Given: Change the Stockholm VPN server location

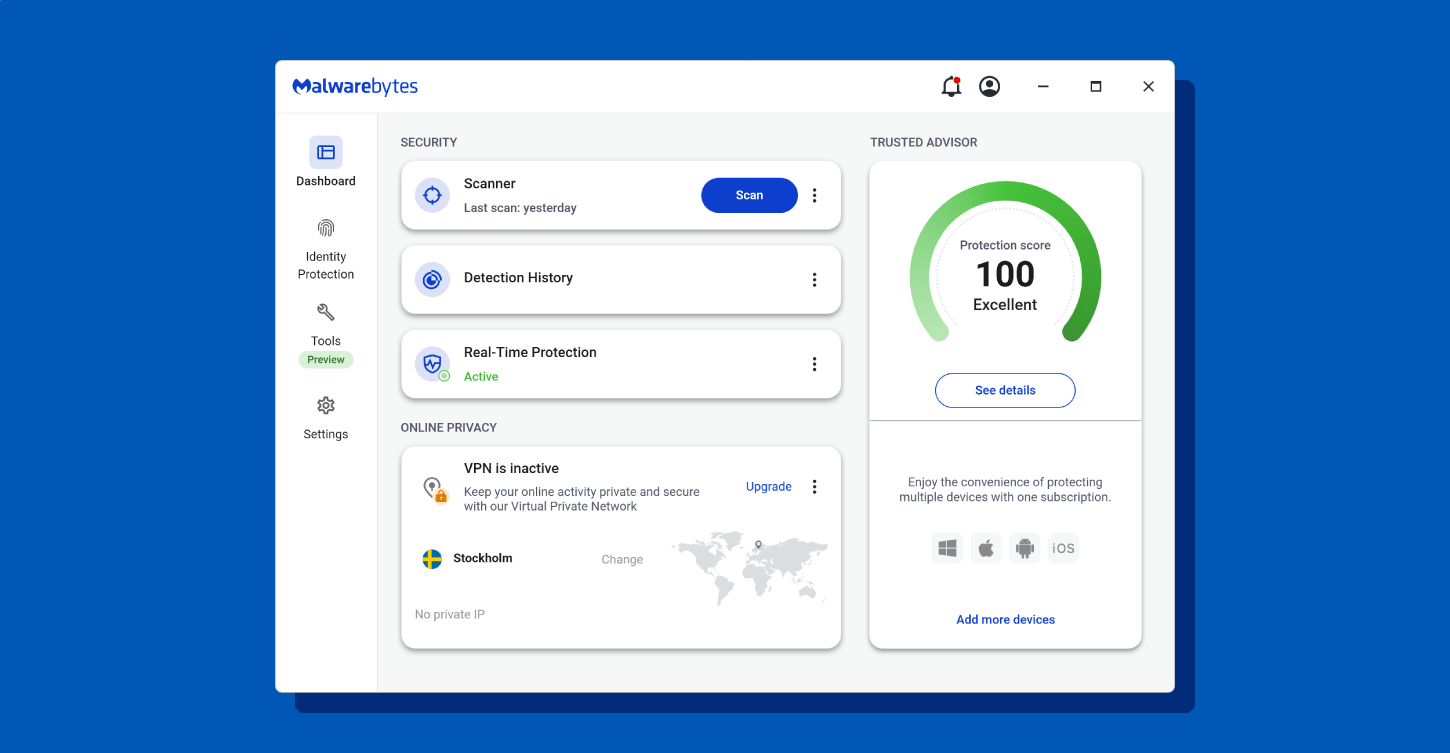Looking at the screenshot, I should pos(621,559).
